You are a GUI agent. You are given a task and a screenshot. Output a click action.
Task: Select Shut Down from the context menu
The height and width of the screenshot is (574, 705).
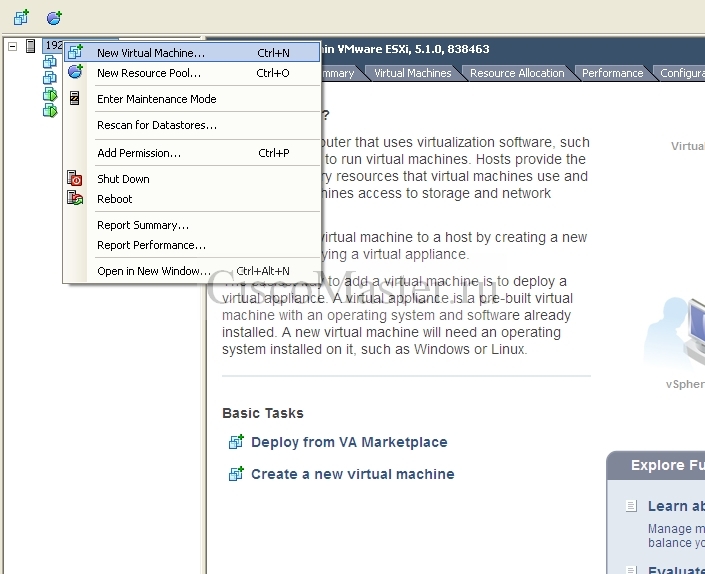[192, 179]
